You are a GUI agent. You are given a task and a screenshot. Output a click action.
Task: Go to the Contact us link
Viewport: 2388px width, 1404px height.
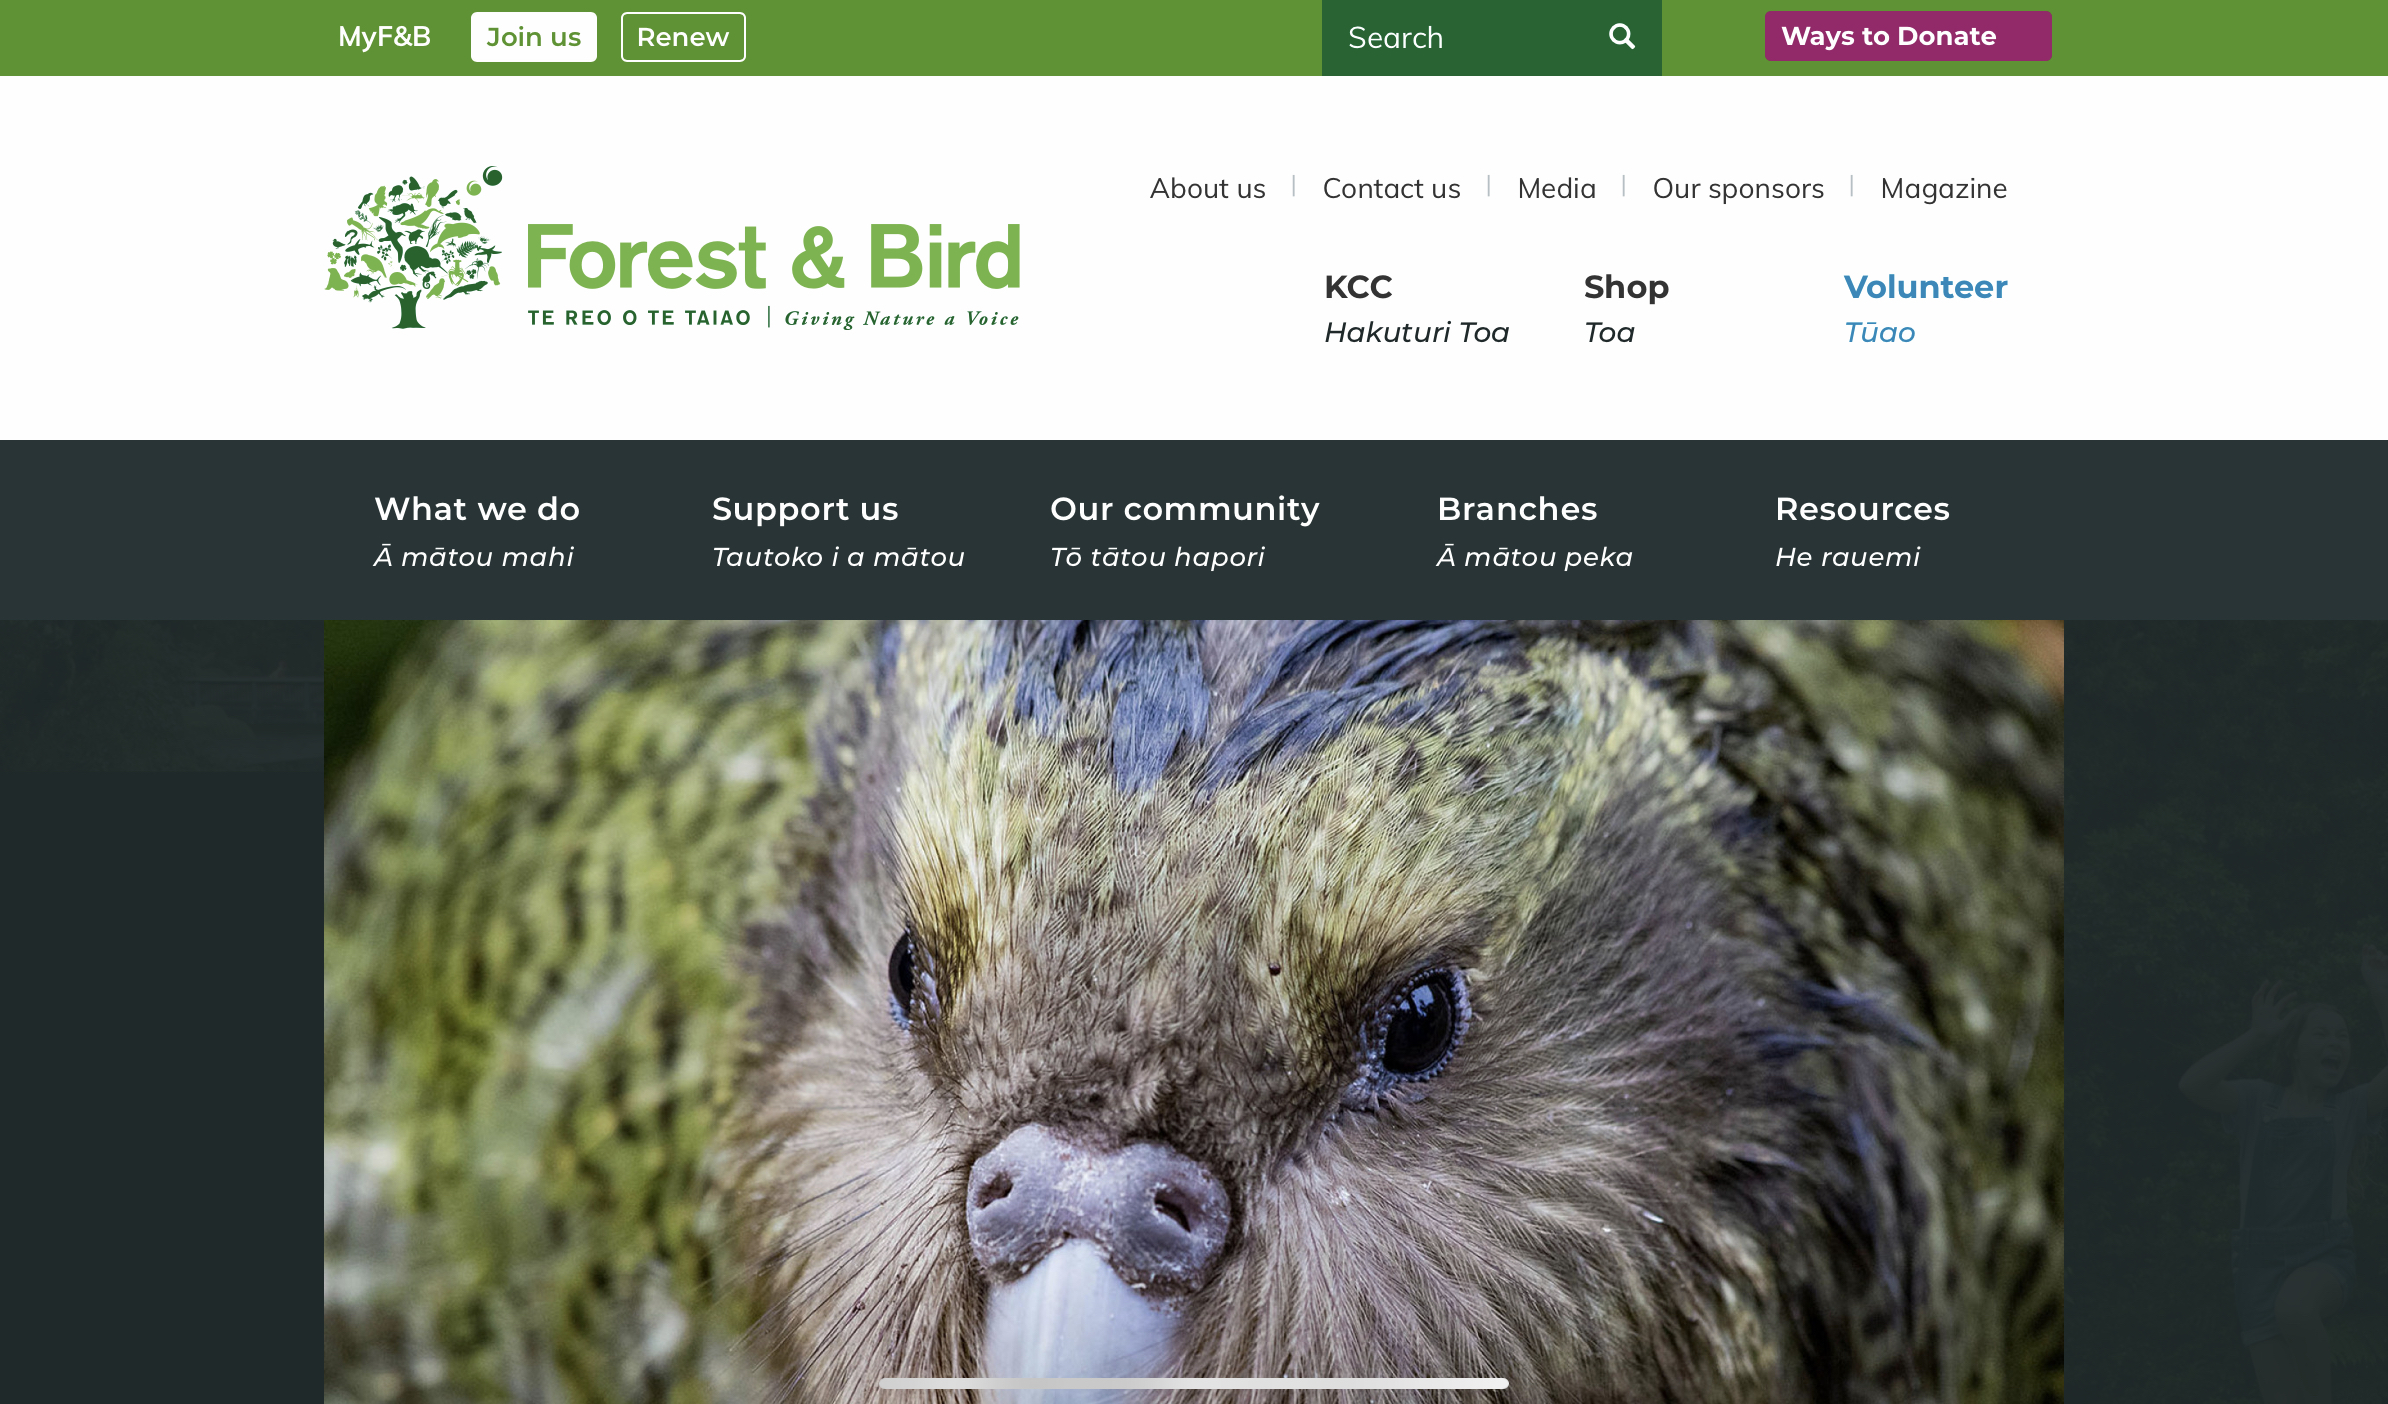click(1391, 188)
